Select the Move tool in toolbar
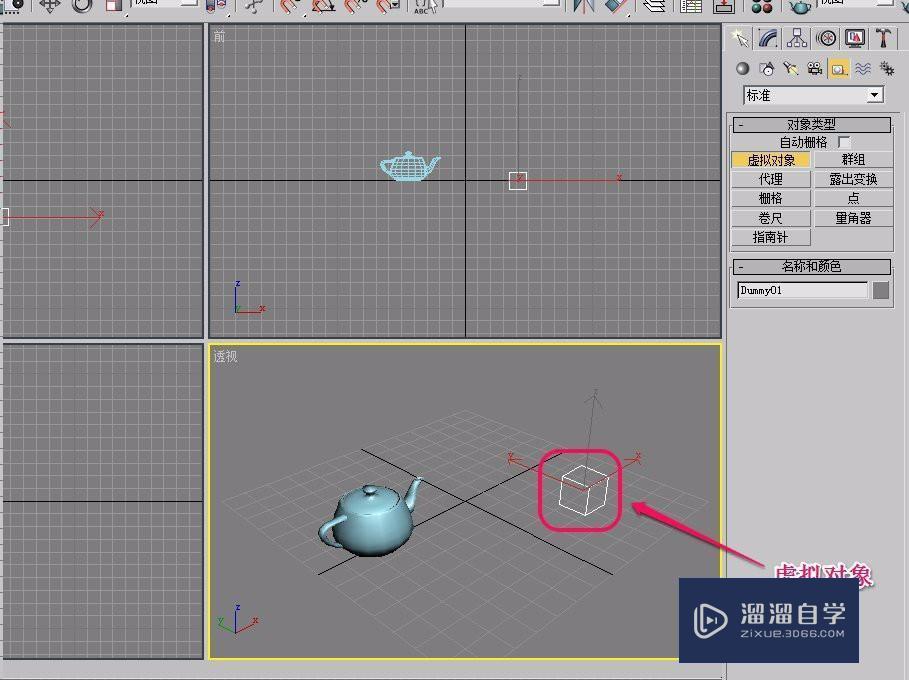This screenshot has height=680, width=909. (x=50, y=6)
